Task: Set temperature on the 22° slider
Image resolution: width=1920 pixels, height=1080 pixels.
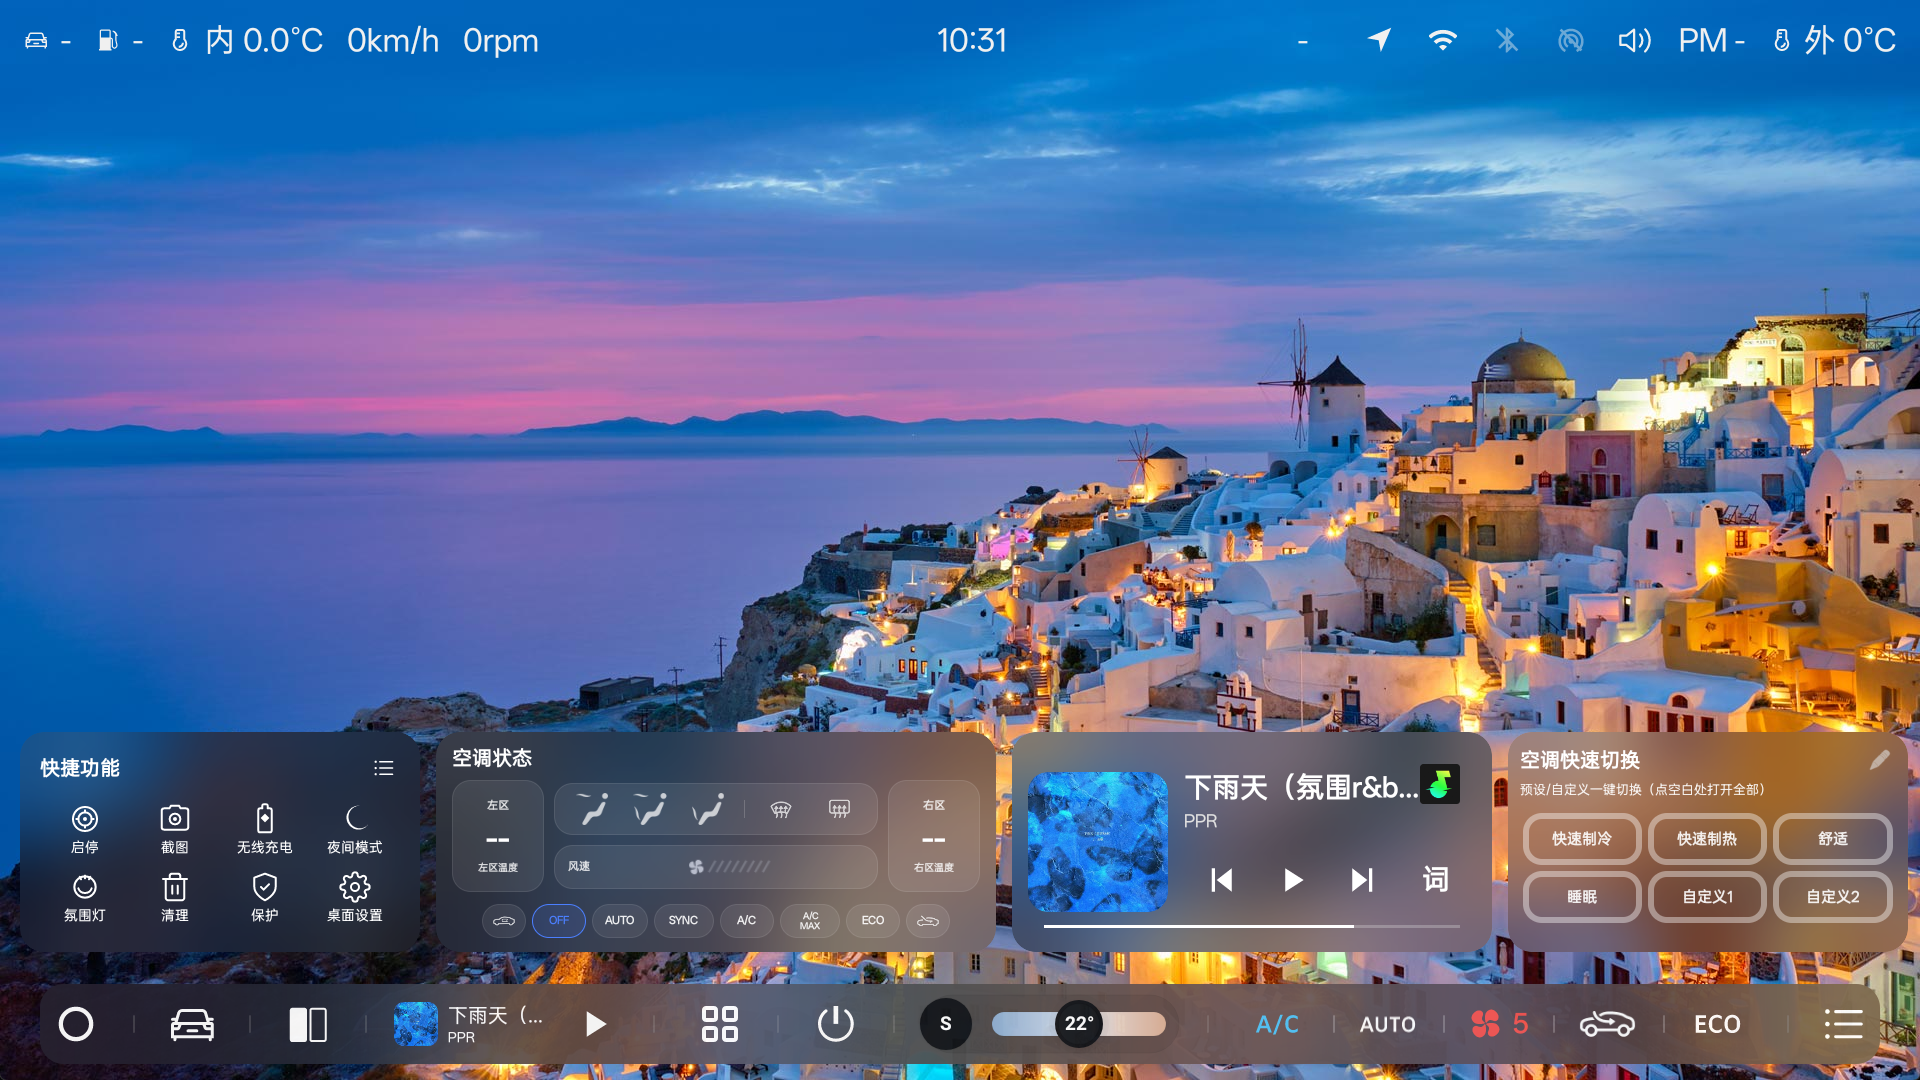Action: click(x=1079, y=1024)
